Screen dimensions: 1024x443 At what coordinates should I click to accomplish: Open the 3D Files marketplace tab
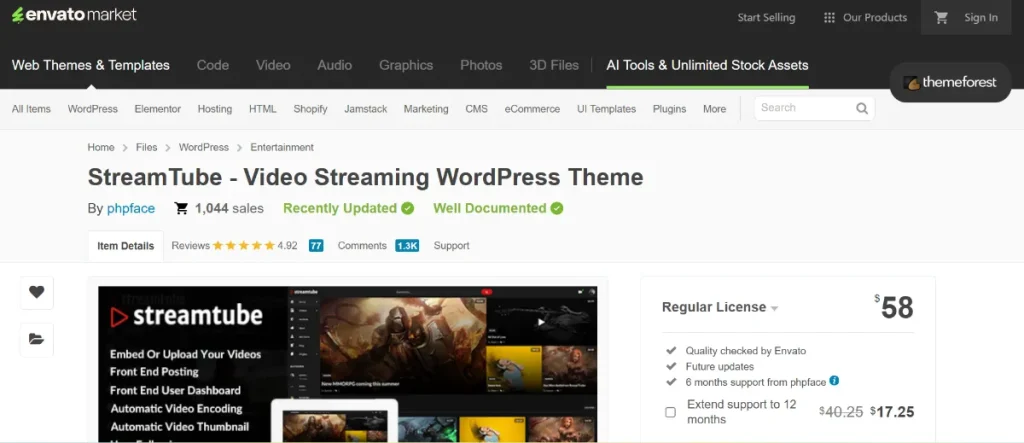[554, 65]
